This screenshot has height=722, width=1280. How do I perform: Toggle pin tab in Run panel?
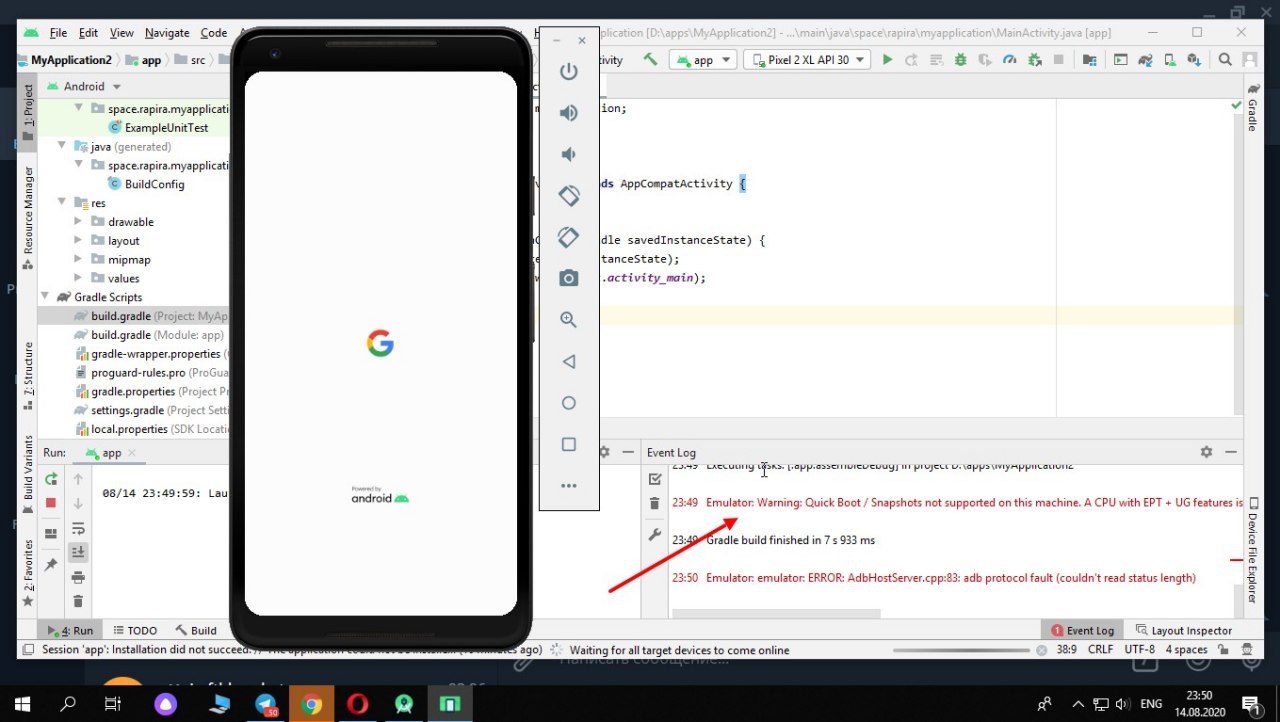coord(51,566)
